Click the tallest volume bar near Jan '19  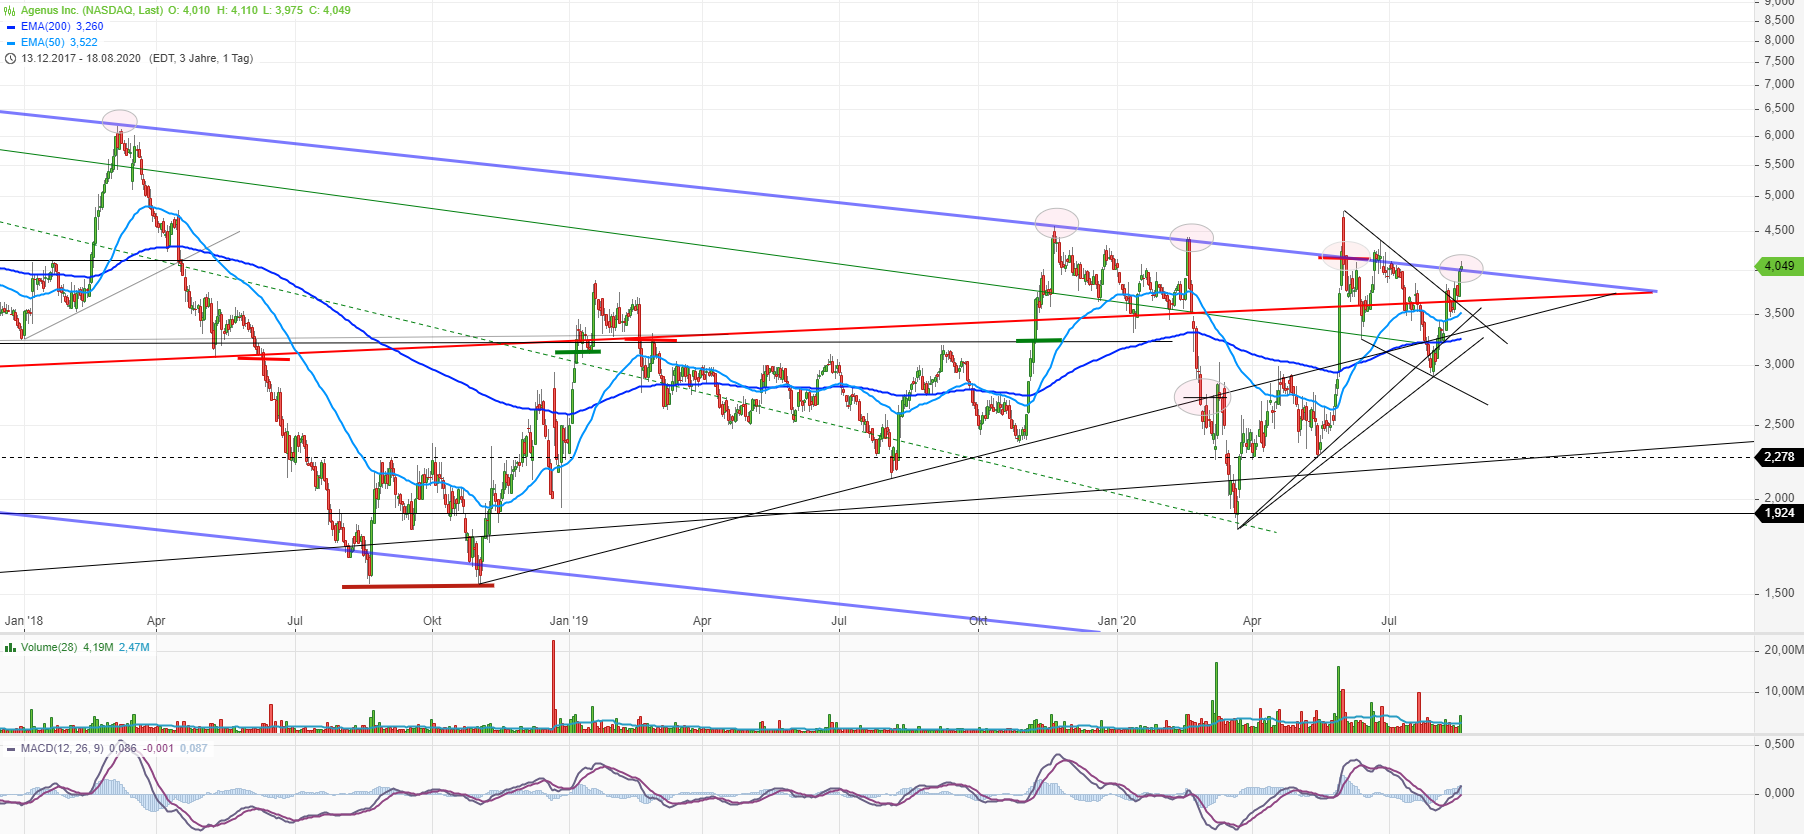(x=553, y=685)
